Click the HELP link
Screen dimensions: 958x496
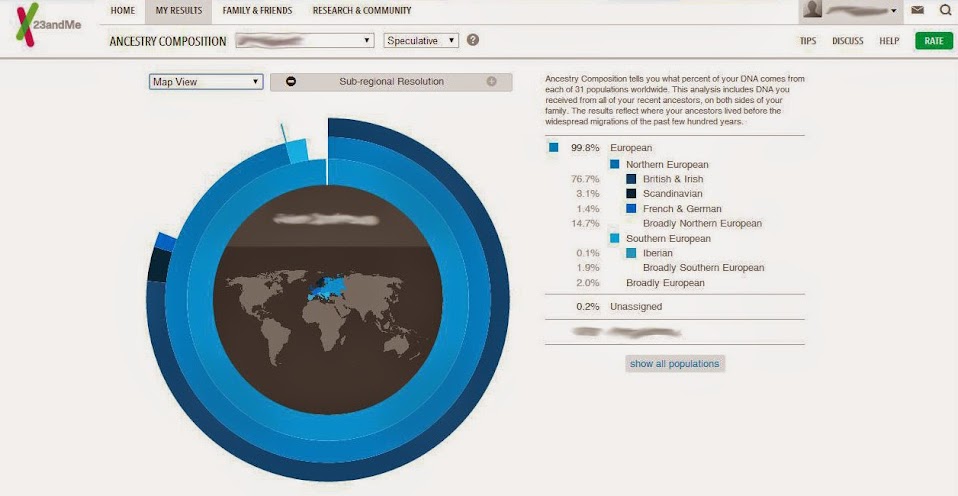tap(889, 41)
